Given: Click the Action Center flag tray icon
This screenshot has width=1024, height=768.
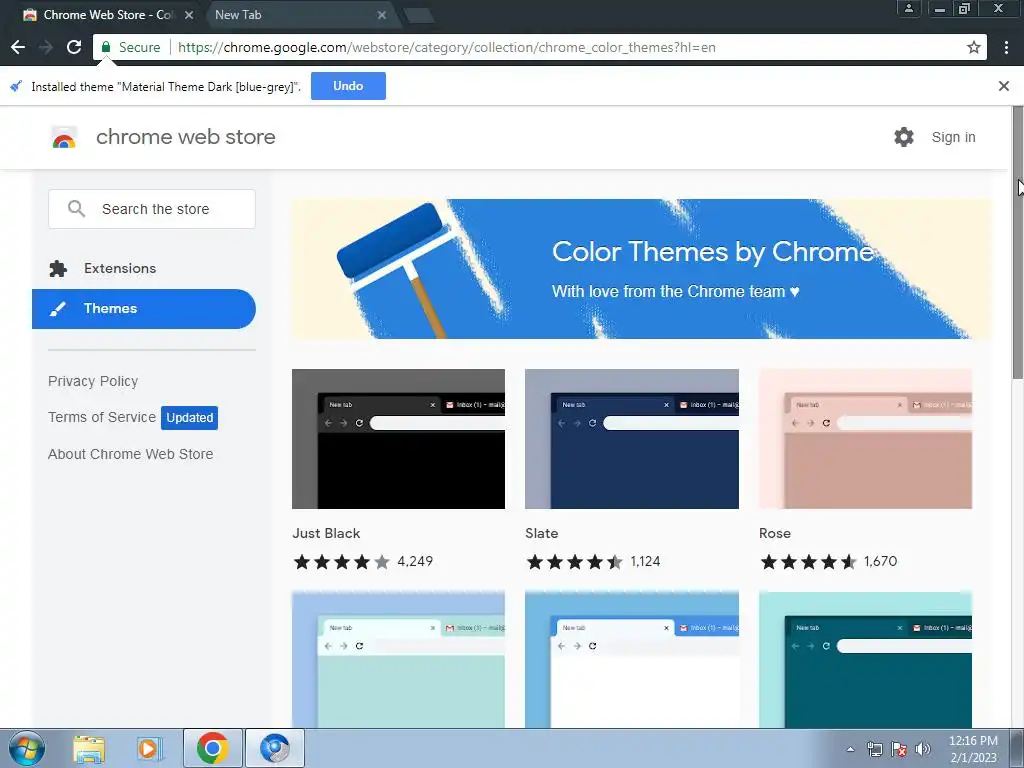Looking at the screenshot, I should (x=899, y=749).
